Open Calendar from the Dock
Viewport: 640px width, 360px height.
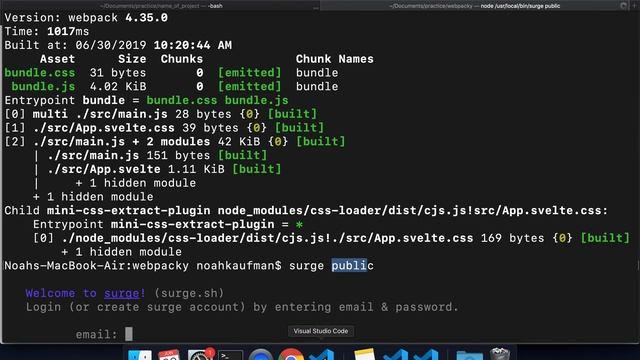[169, 354]
